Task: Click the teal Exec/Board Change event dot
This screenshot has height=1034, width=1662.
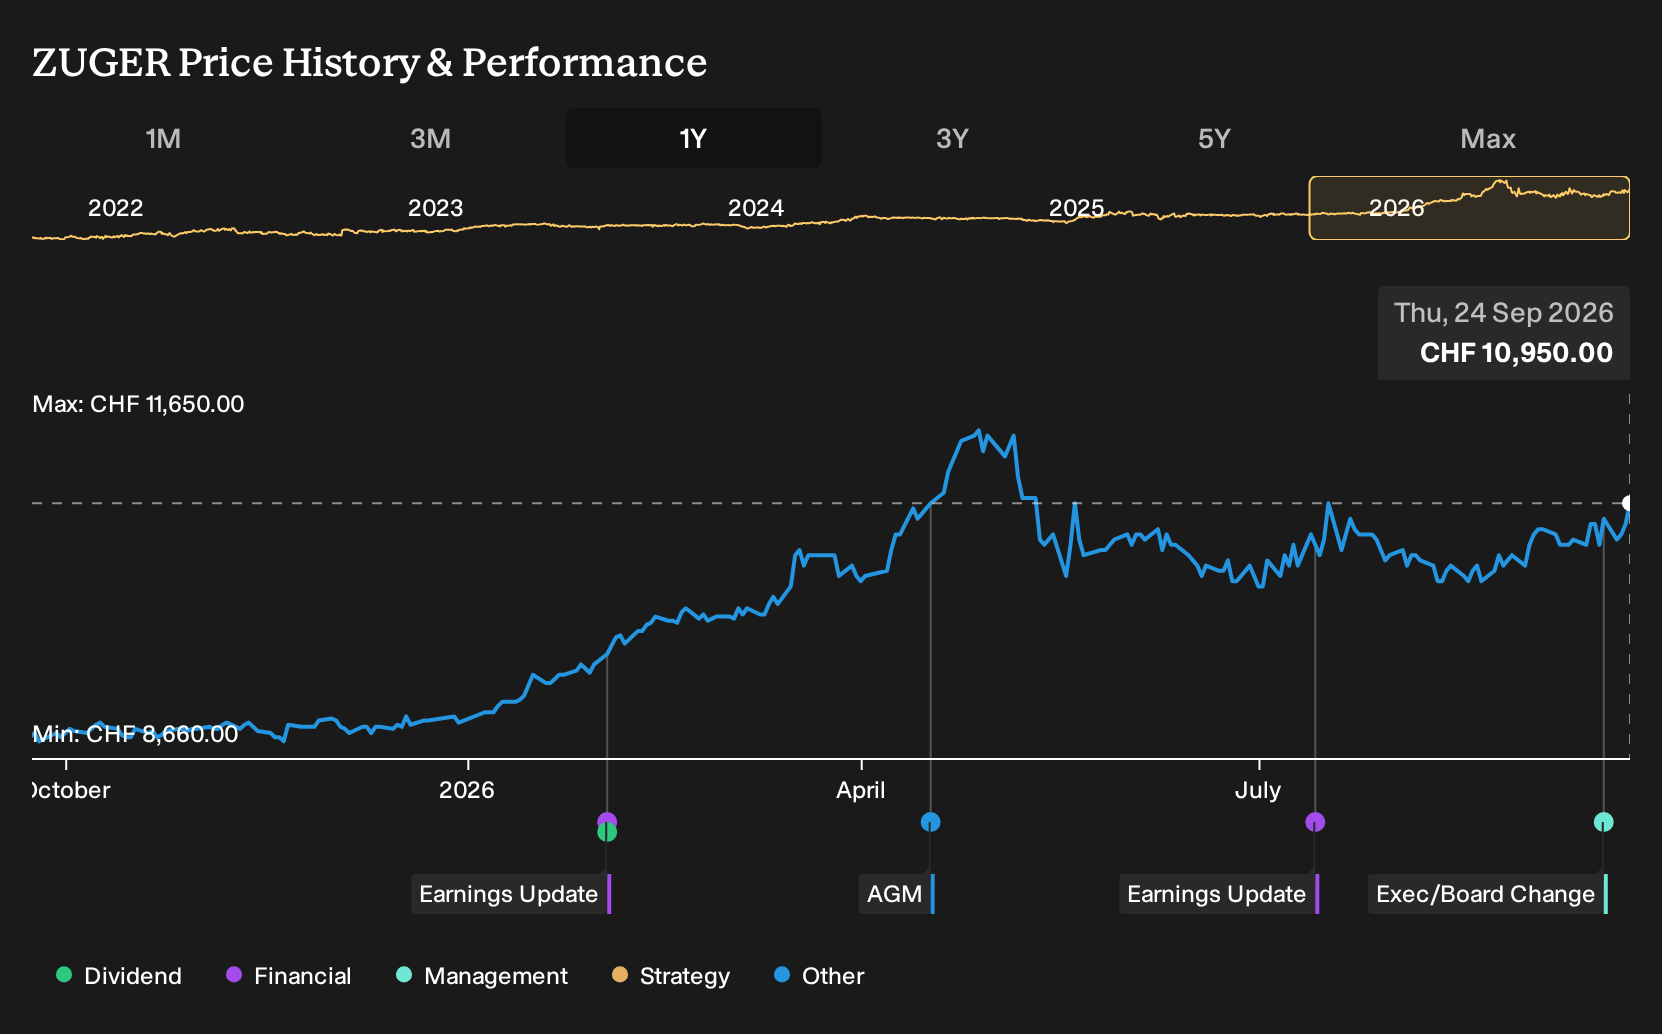Action: [x=1603, y=822]
